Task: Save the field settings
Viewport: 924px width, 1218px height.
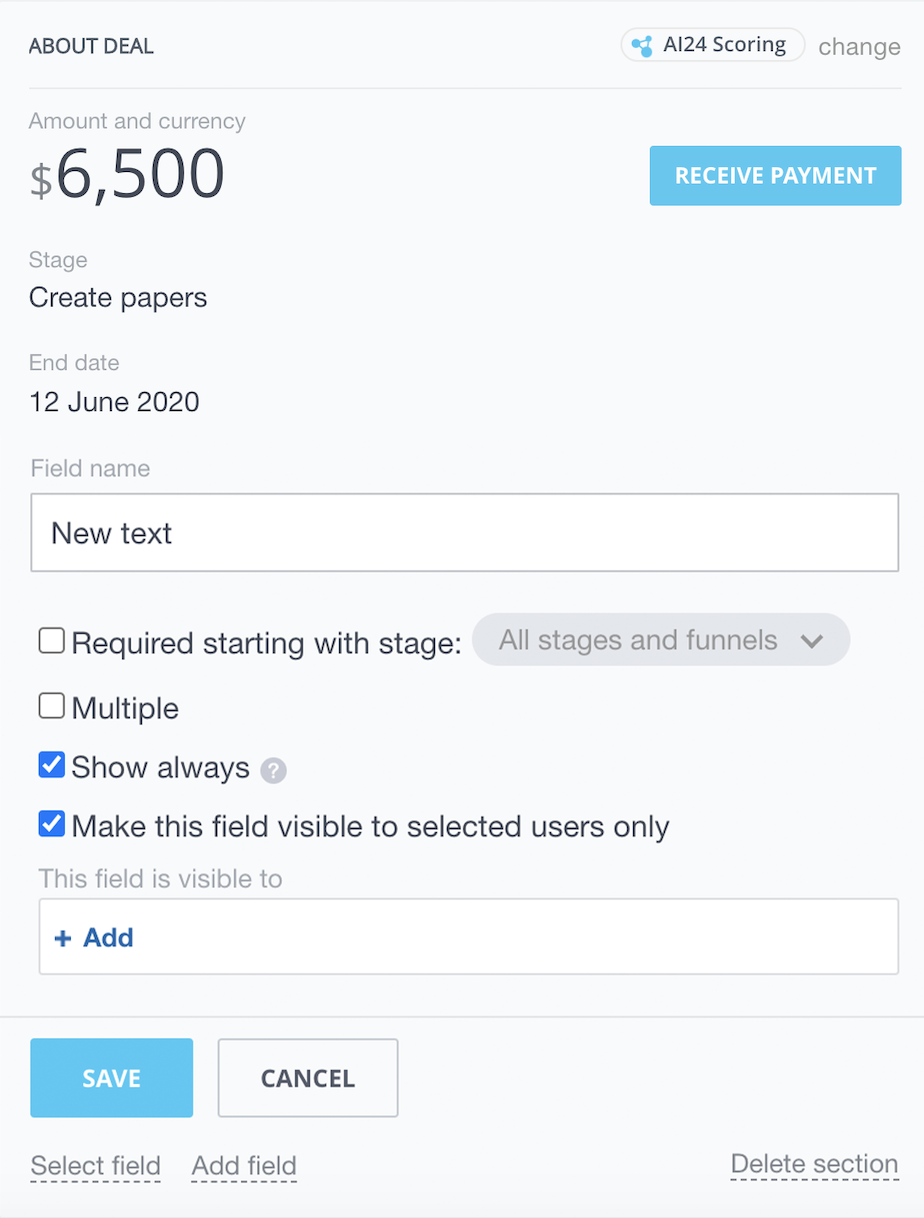Action: pyautogui.click(x=111, y=1078)
